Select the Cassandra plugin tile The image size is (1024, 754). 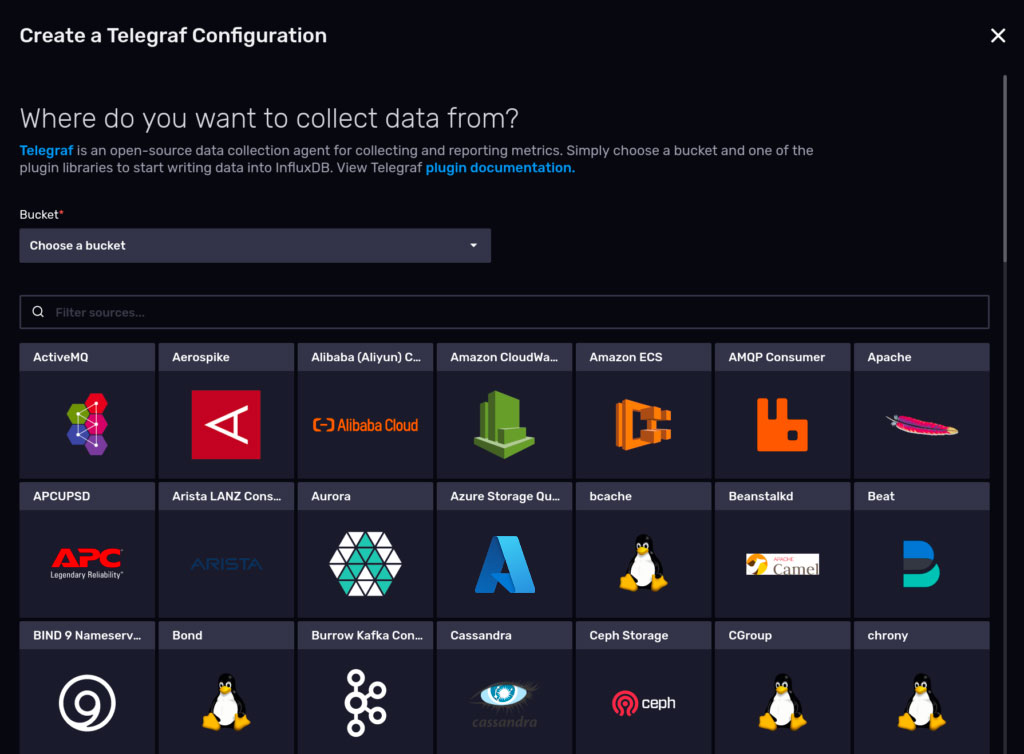(504, 690)
